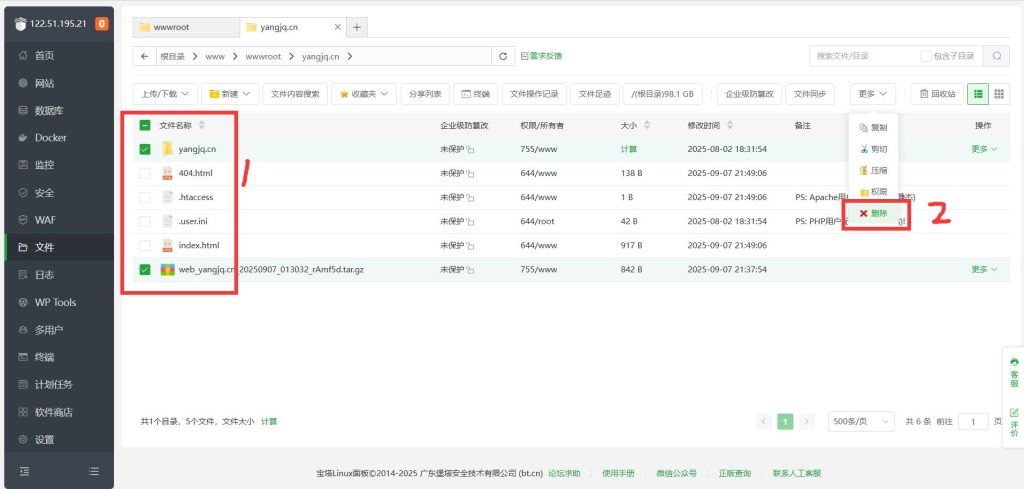The image size is (1024, 489).
Task: Click the 分享列表 button
Action: [425, 94]
